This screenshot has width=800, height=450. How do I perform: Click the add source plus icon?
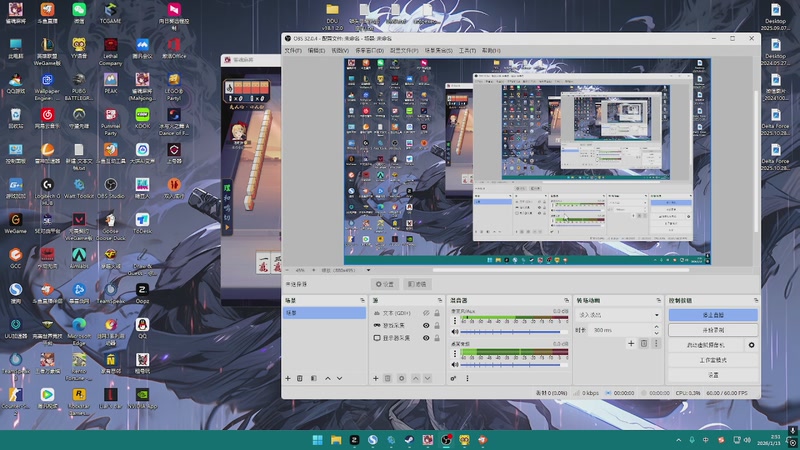pyautogui.click(x=374, y=378)
